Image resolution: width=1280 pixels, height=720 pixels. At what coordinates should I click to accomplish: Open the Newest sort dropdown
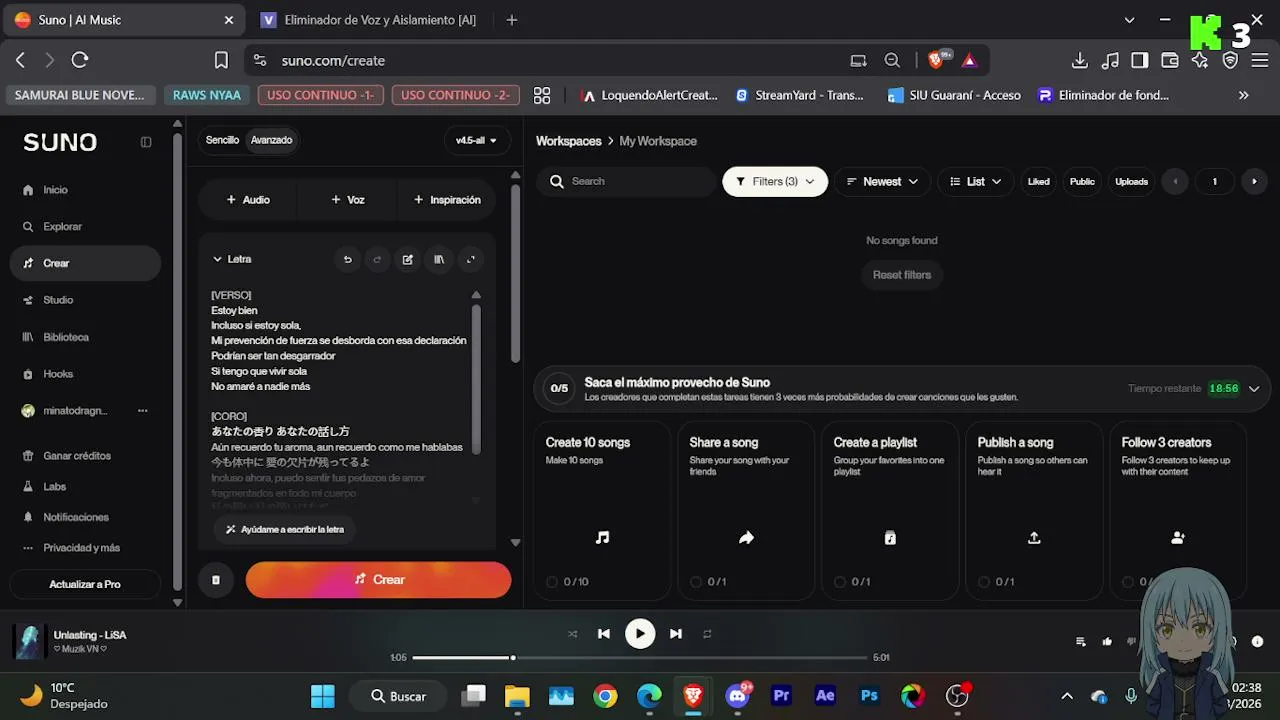click(882, 181)
